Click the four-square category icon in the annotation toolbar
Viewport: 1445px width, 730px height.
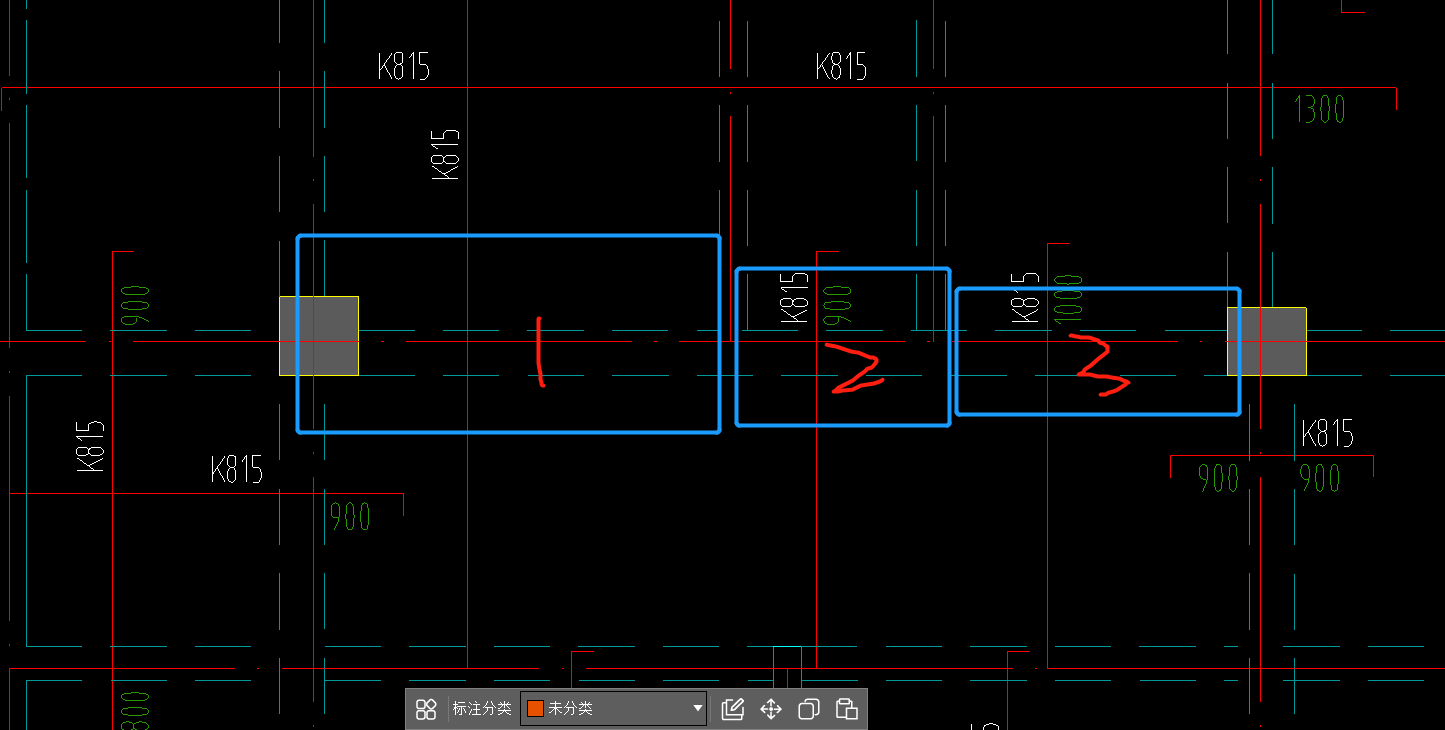pyautogui.click(x=426, y=709)
